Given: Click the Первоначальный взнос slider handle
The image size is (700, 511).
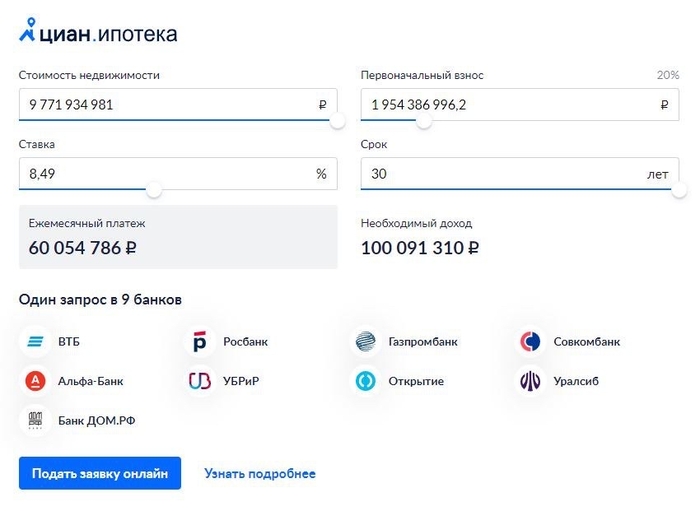Looking at the screenshot, I should (424, 120).
